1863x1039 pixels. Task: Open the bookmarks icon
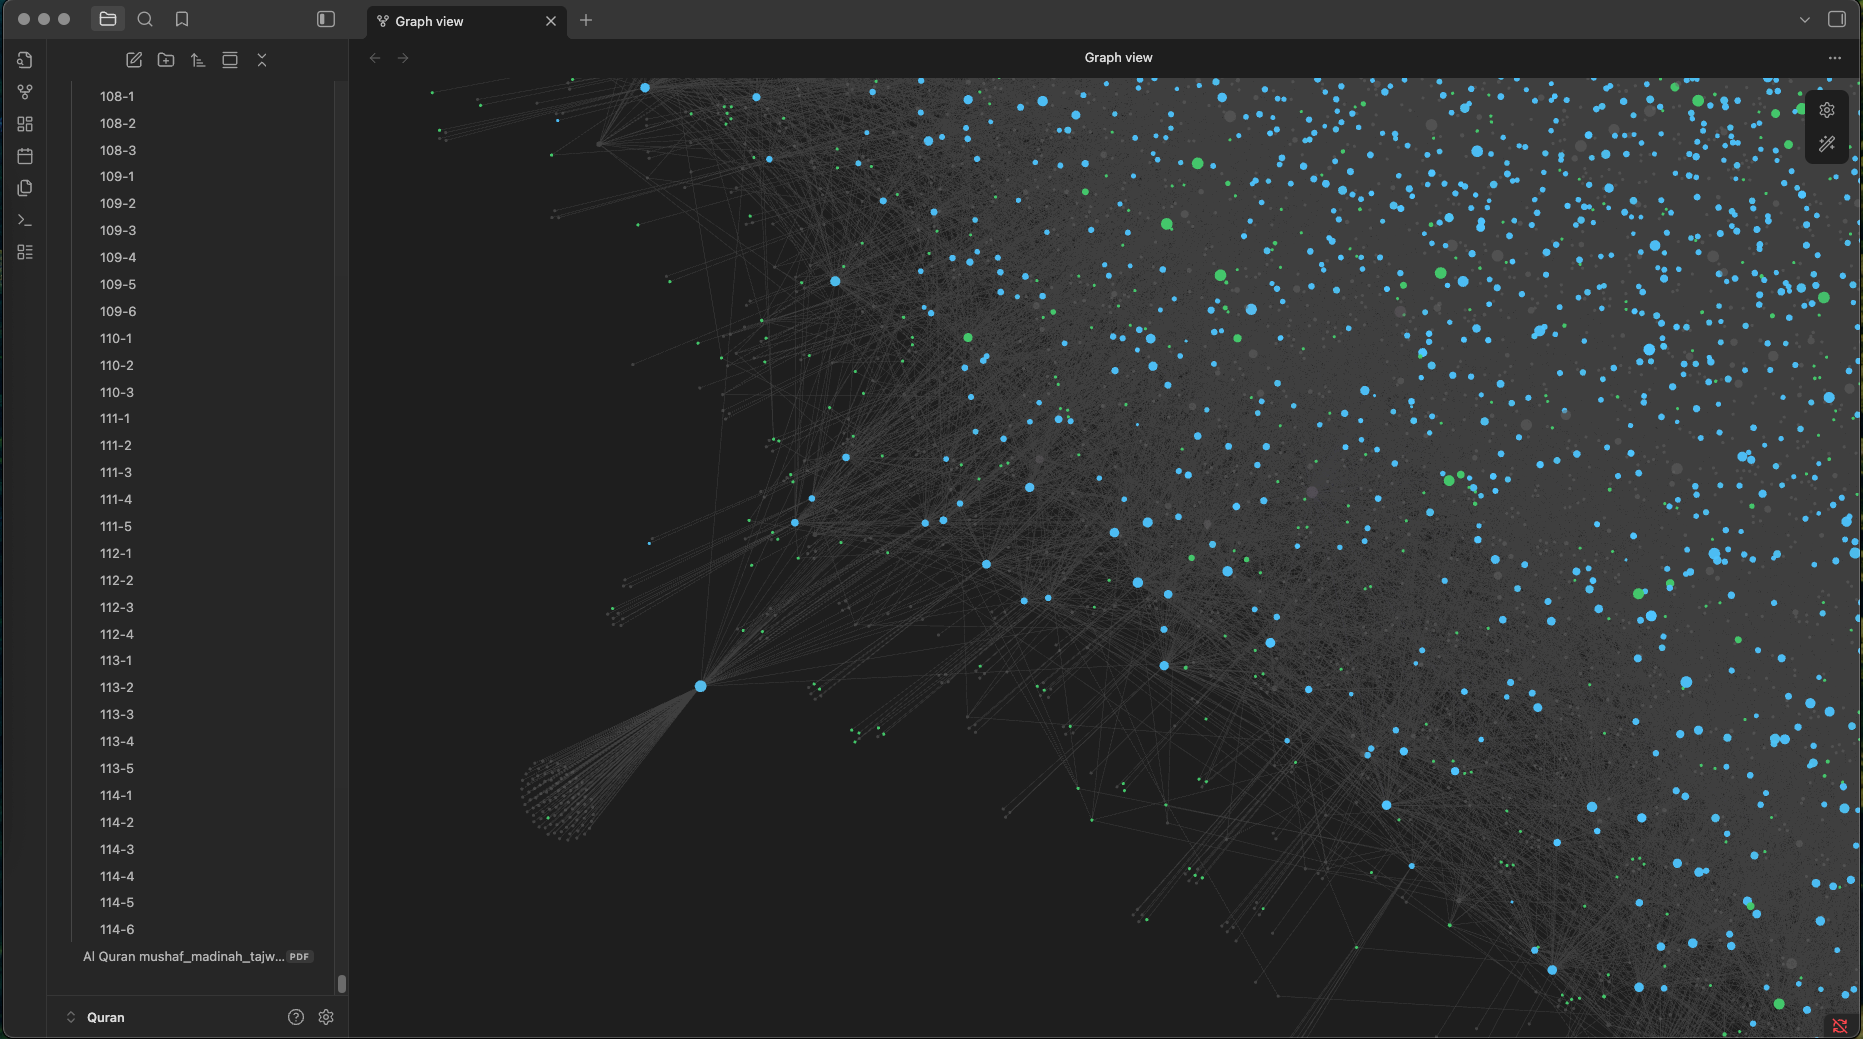[182, 19]
